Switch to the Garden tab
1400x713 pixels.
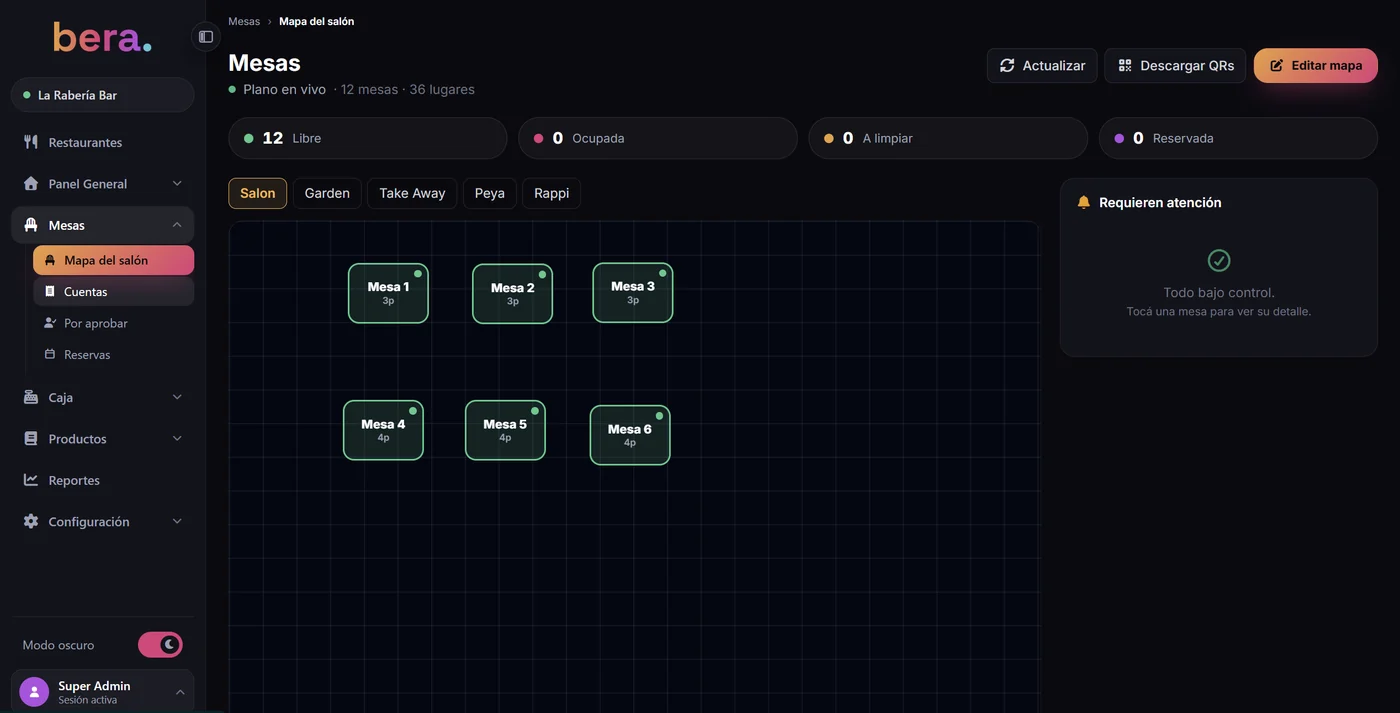click(327, 193)
